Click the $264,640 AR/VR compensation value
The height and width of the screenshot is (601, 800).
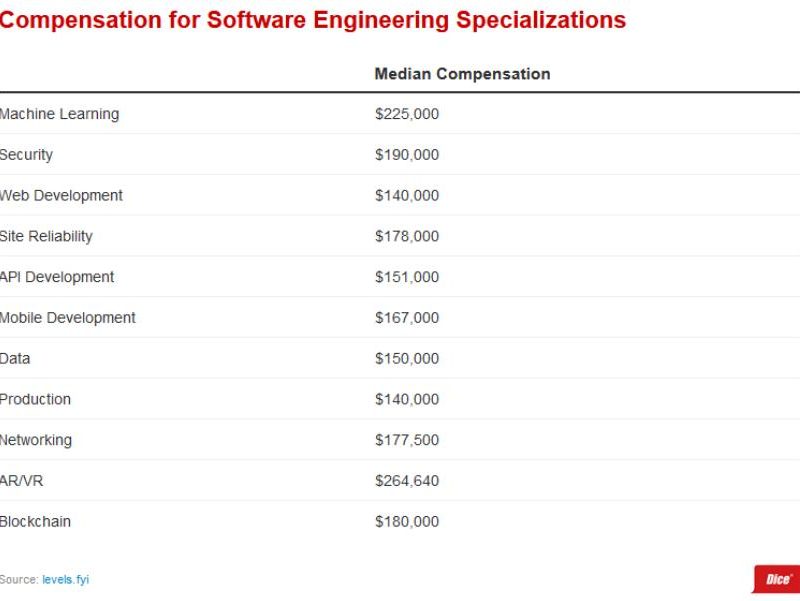point(406,481)
